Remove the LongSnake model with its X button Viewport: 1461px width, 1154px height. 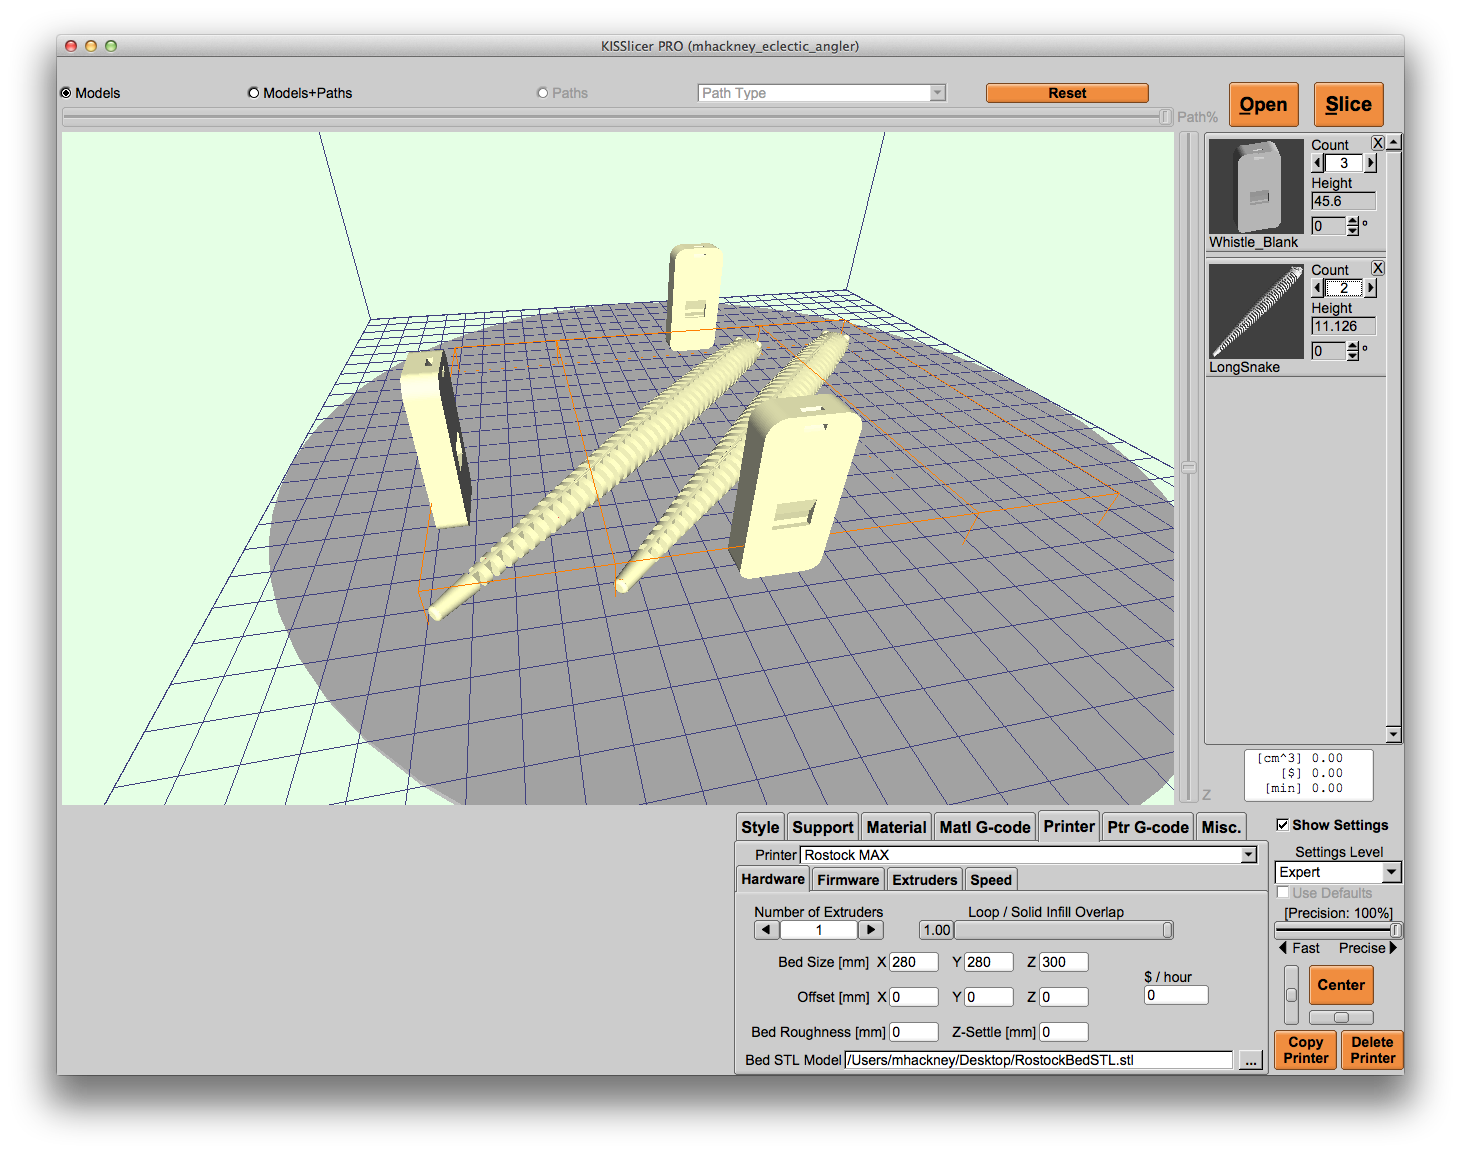click(x=1377, y=268)
